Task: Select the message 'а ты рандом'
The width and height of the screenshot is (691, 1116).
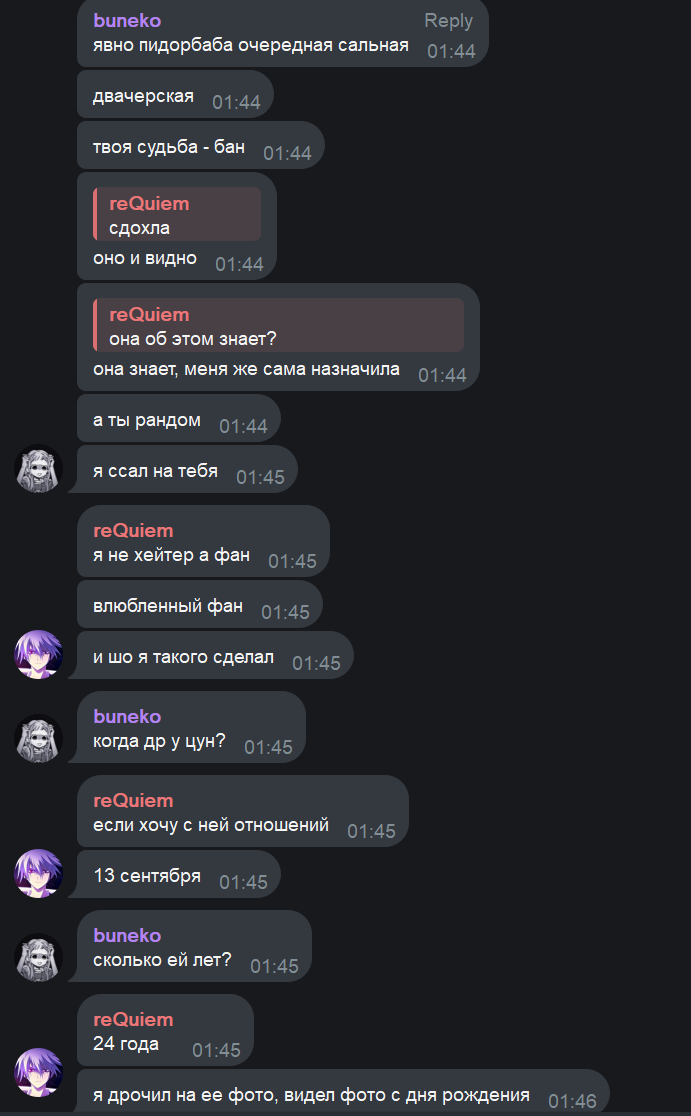Action: pyautogui.click(x=179, y=418)
